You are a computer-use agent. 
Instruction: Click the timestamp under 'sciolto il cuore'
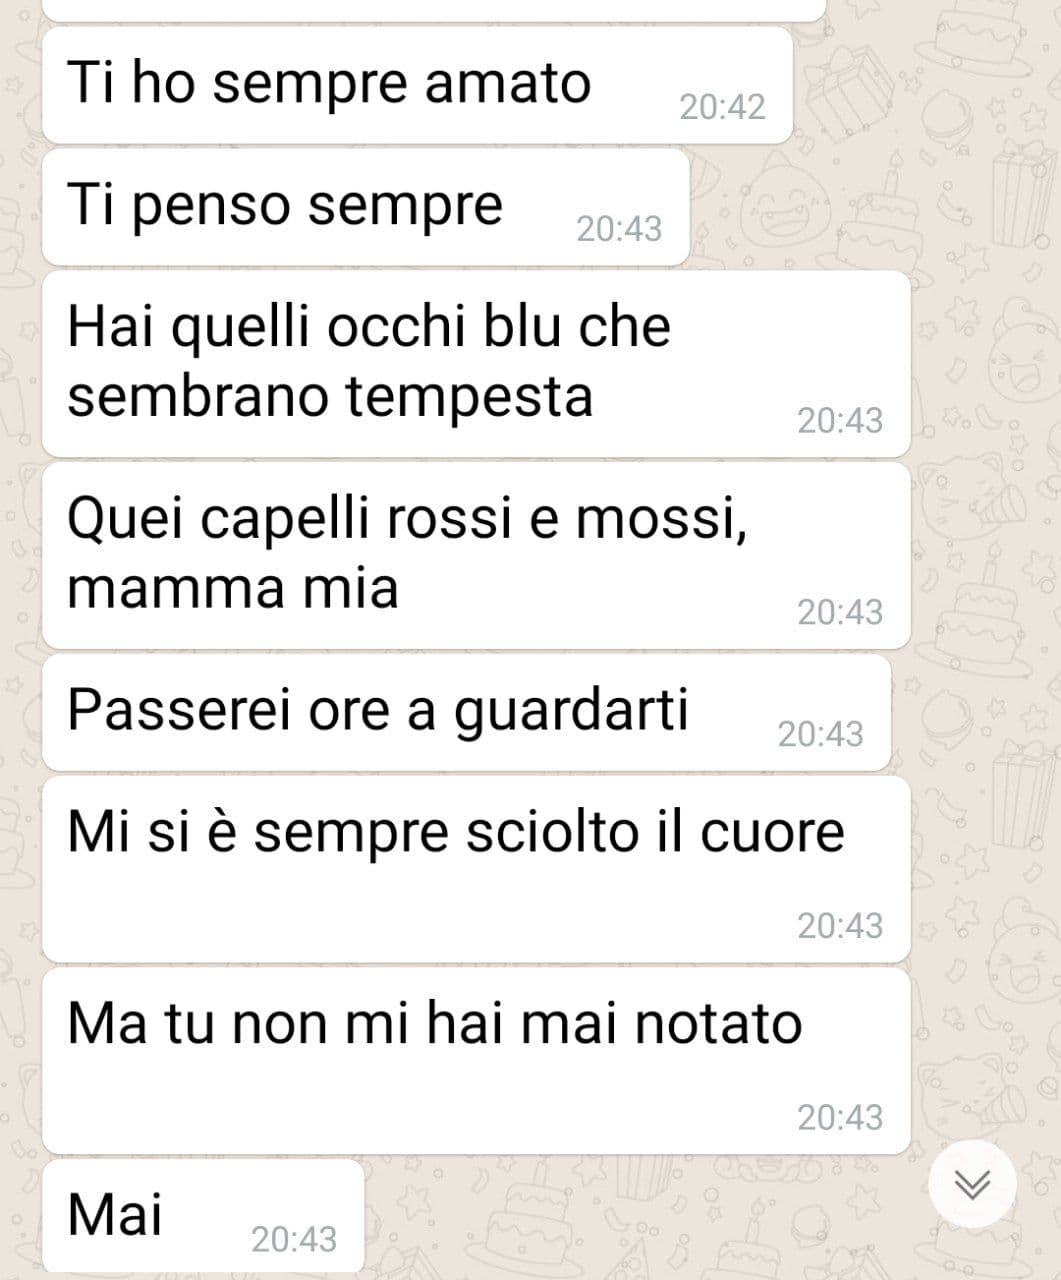tap(840, 926)
